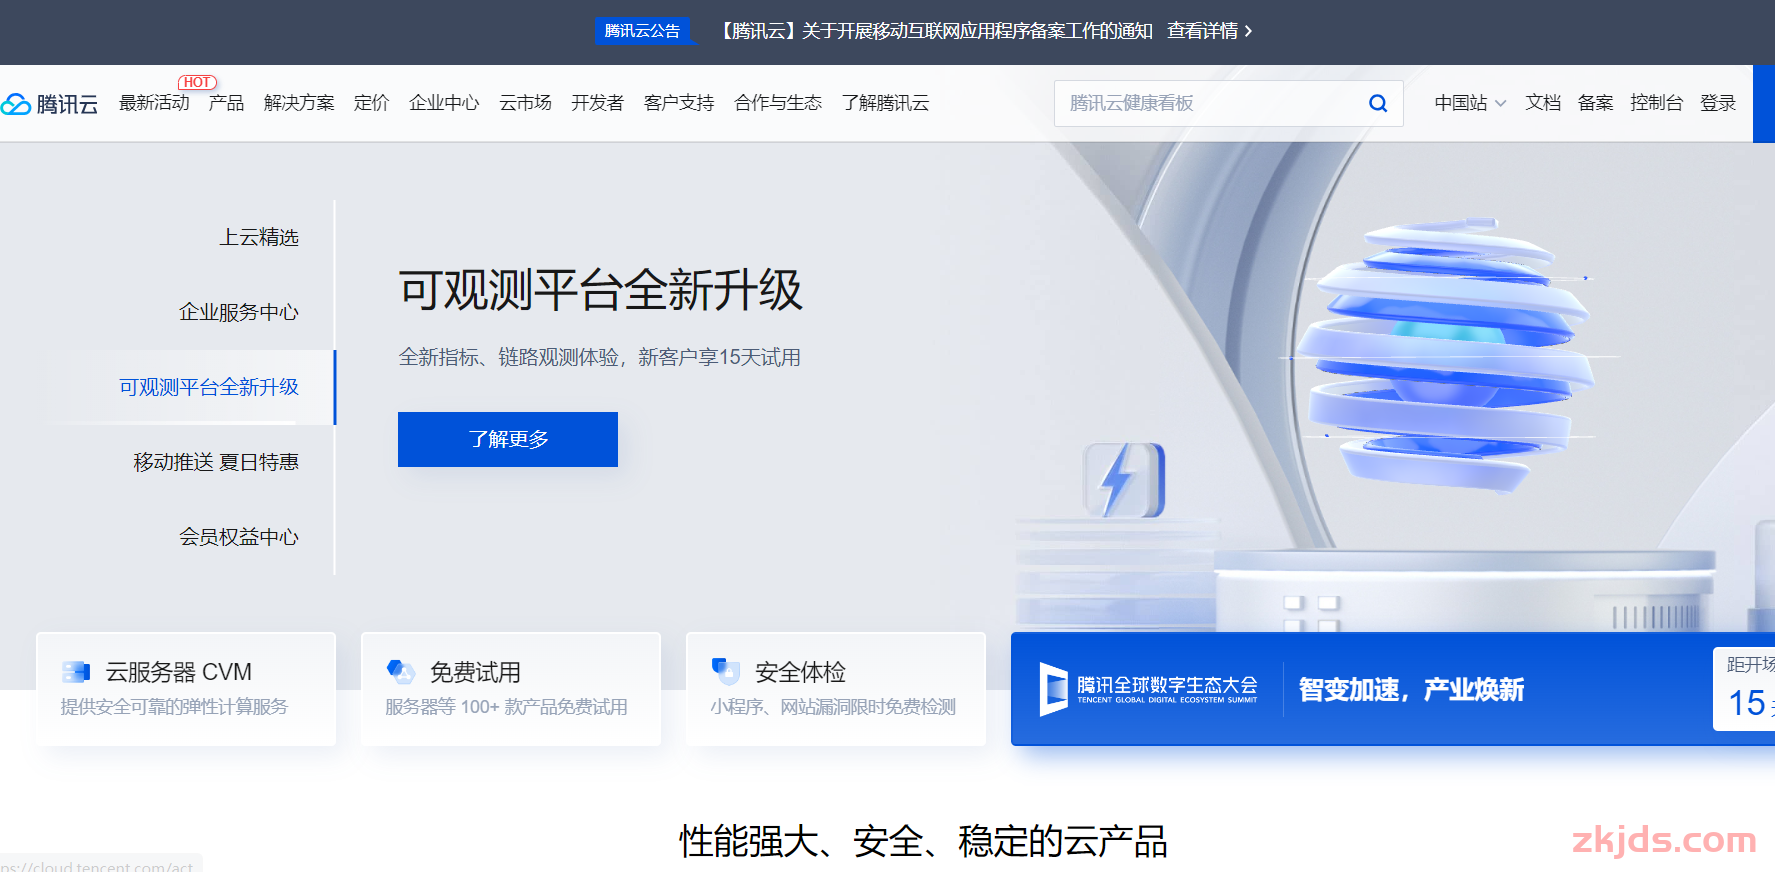The width and height of the screenshot is (1775, 872).
Task: Go to 定价 pricing page
Action: click(371, 103)
